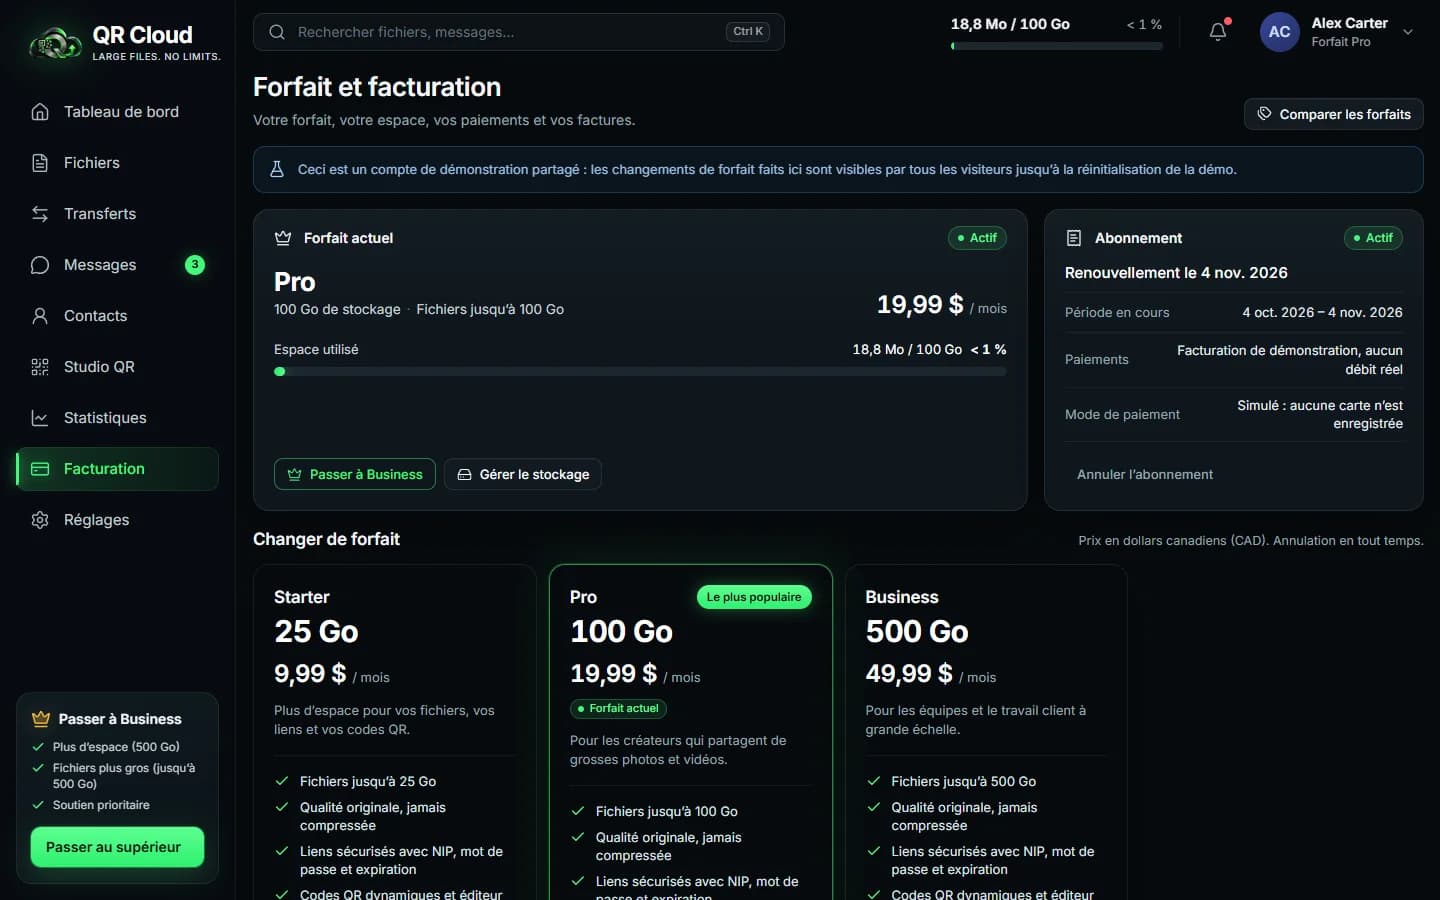Viewport: 1440px width, 900px height.
Task: Expand the Alex Carter account chevron
Action: pyautogui.click(x=1408, y=32)
